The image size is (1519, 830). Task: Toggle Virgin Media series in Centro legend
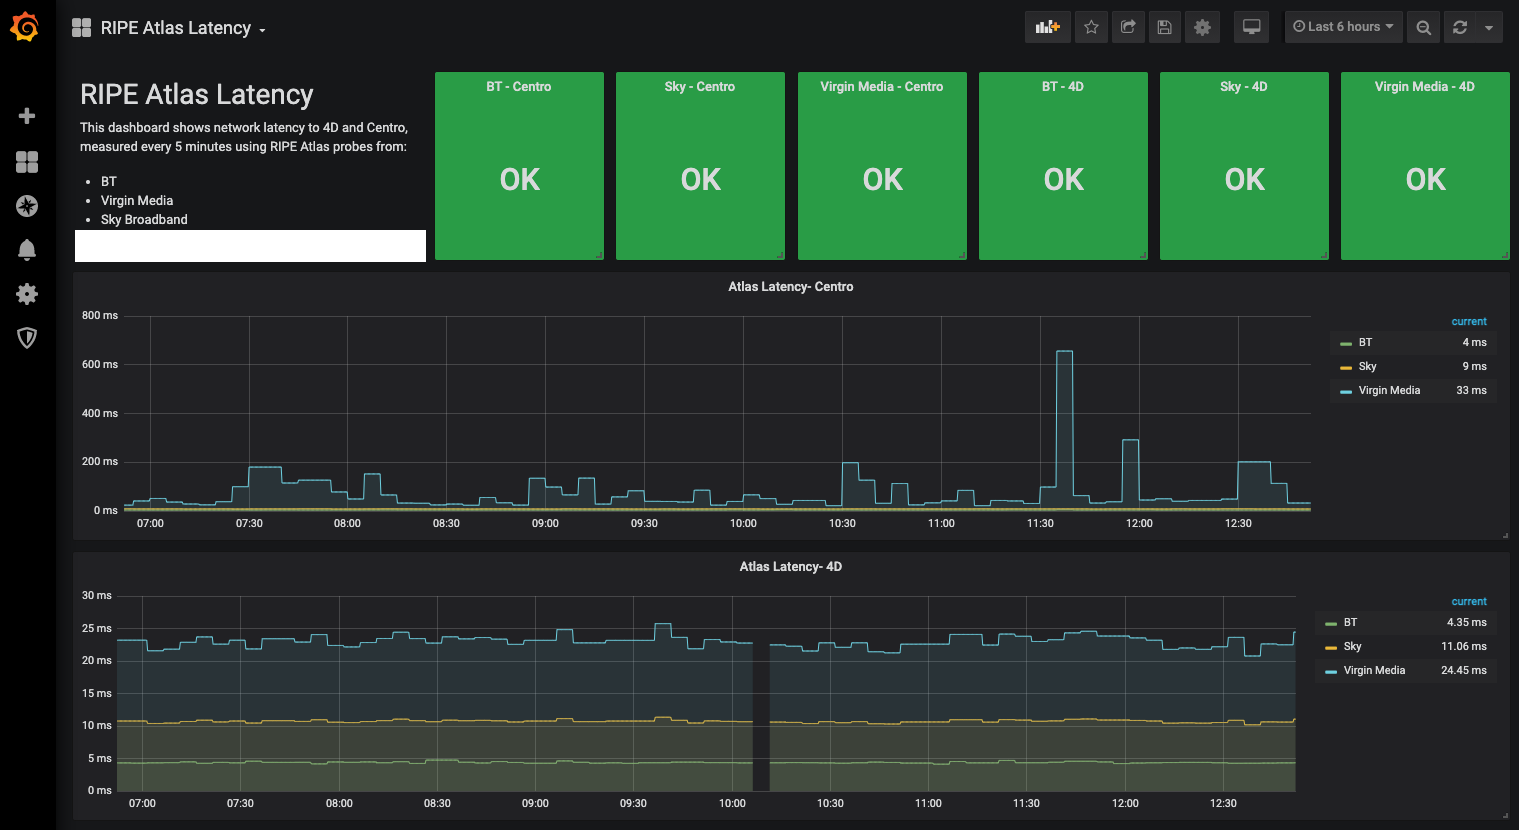pyautogui.click(x=1388, y=391)
